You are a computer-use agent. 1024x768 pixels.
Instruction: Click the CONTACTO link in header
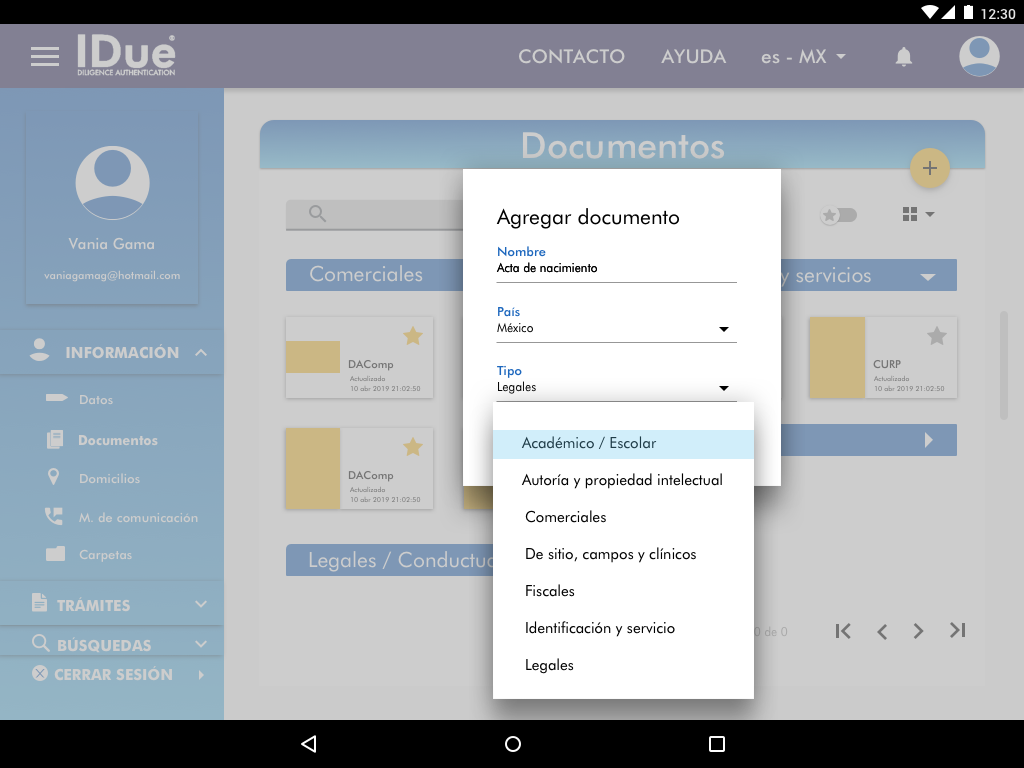tap(571, 57)
